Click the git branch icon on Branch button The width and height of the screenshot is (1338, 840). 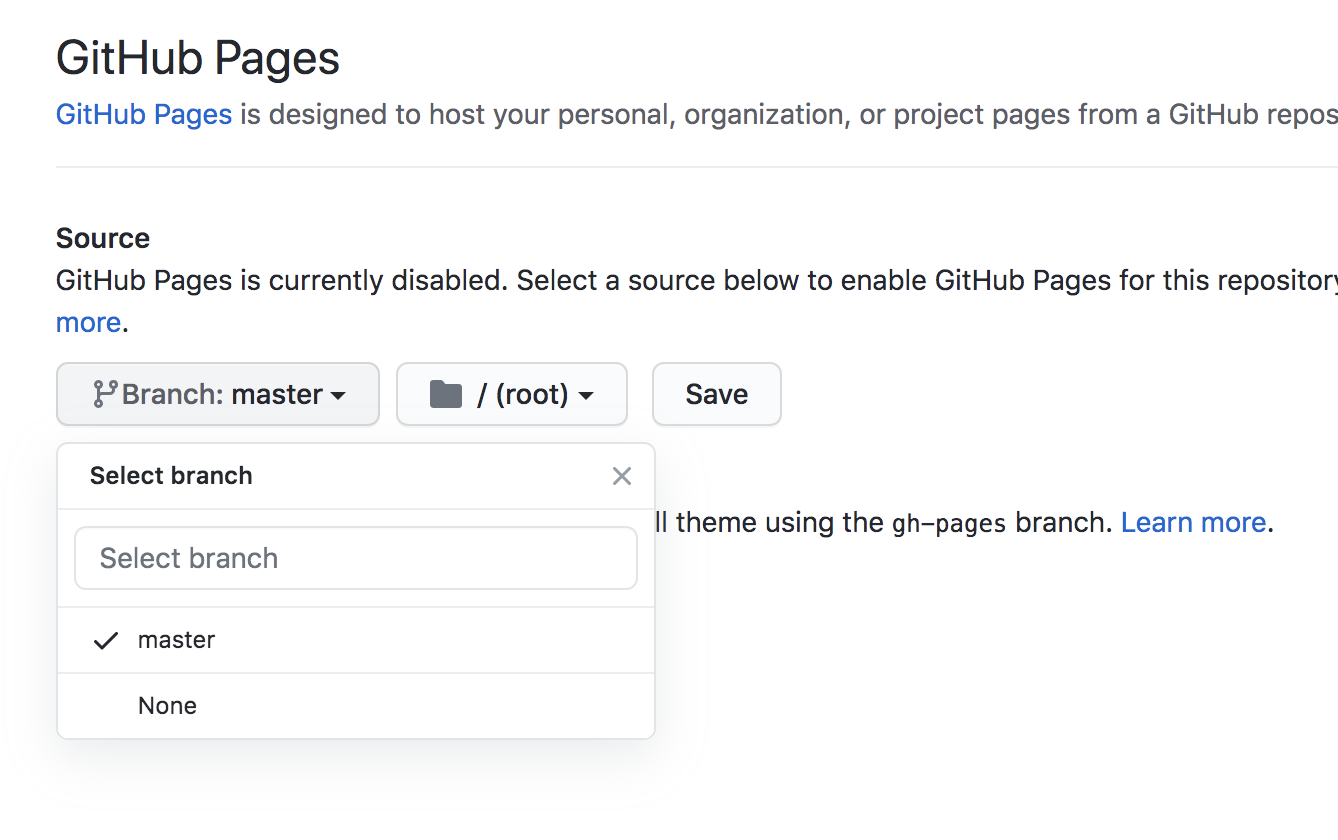click(105, 394)
